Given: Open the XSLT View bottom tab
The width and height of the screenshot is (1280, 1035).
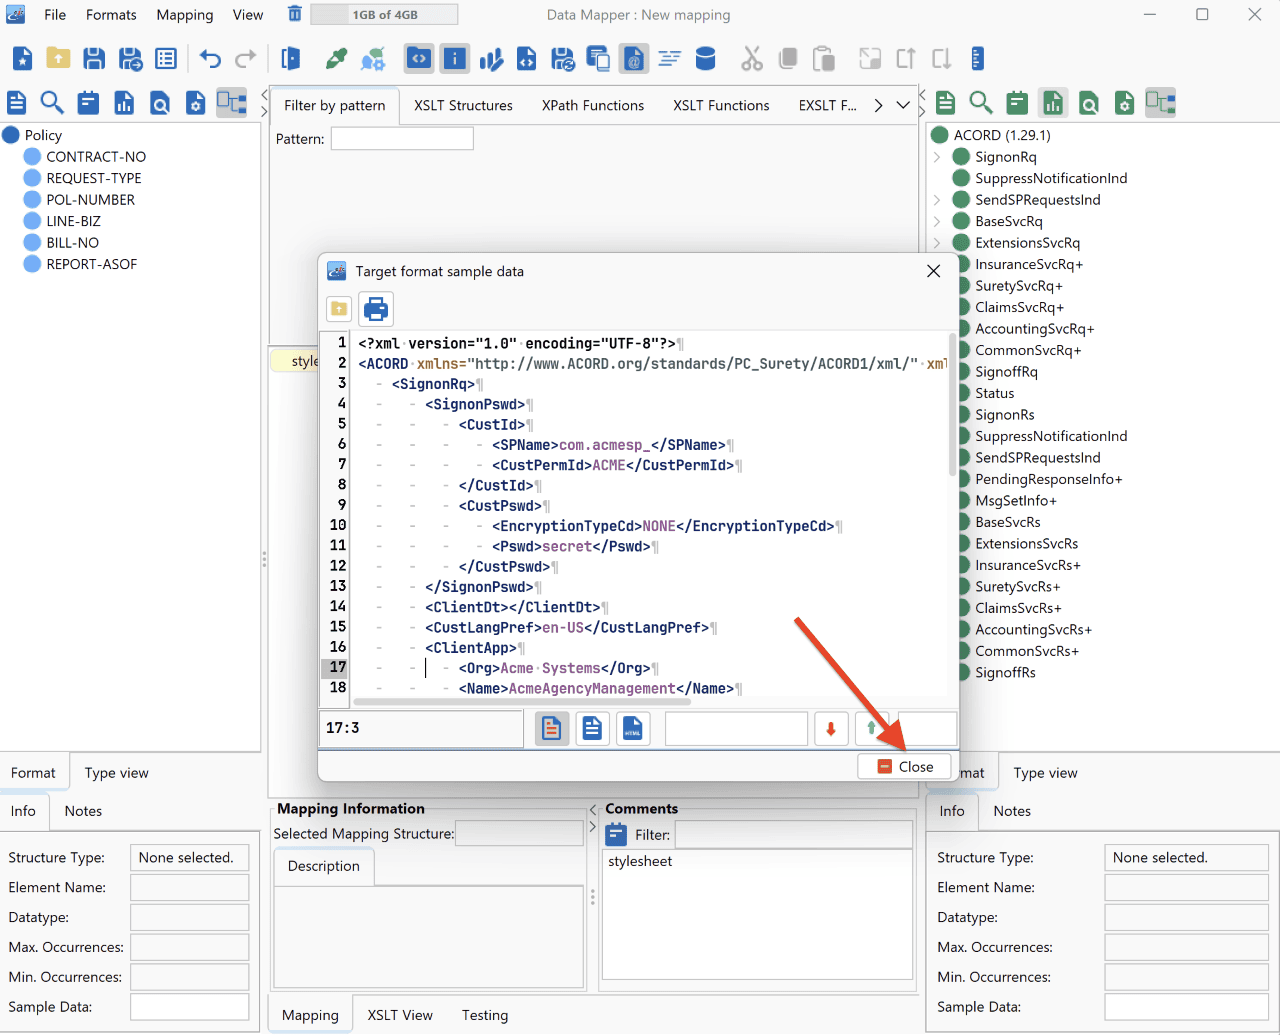Looking at the screenshot, I should [400, 1015].
